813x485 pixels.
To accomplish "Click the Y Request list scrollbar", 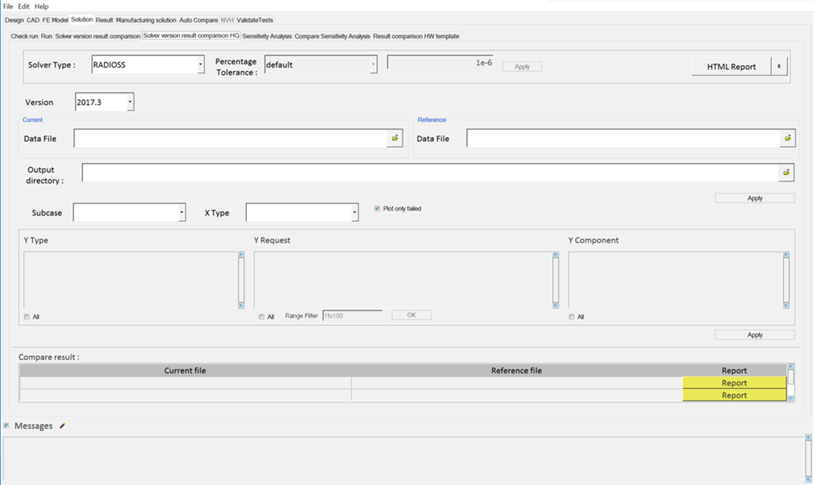I will (x=555, y=280).
